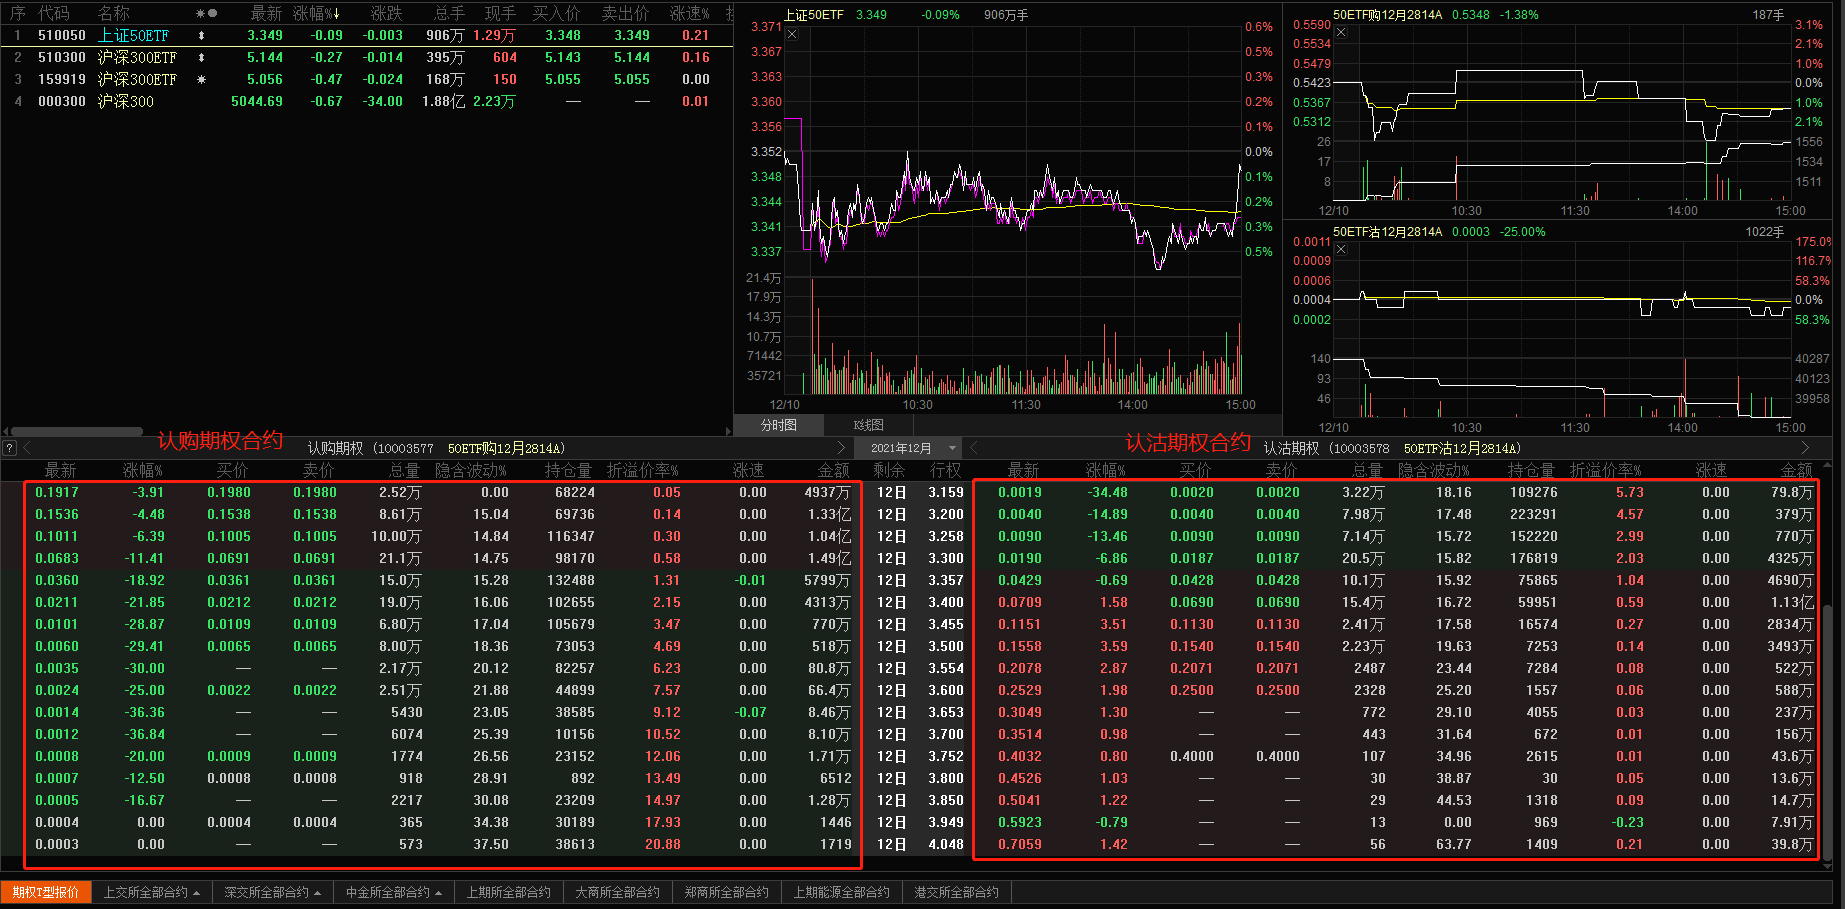Open the question mark help icon
The height and width of the screenshot is (909, 1845).
9,448
